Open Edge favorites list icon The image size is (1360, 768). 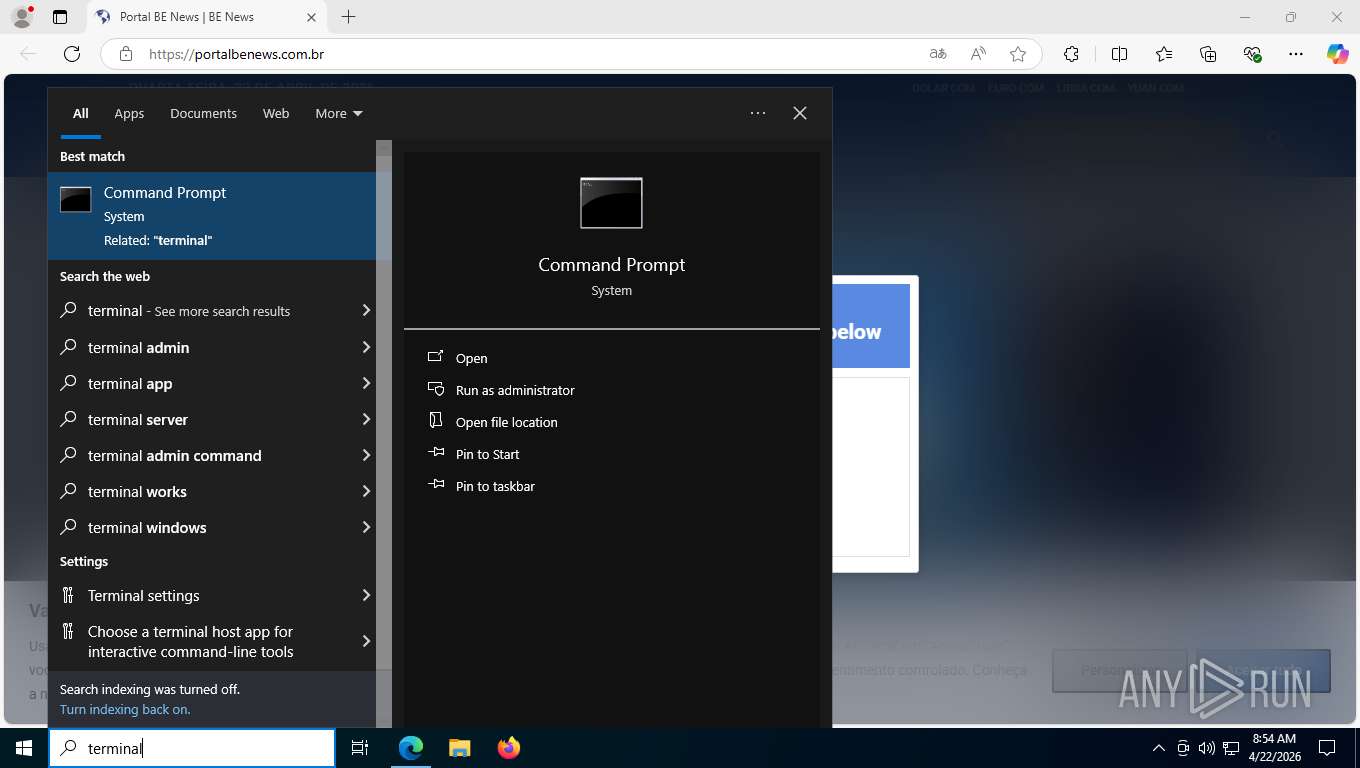pos(1164,54)
